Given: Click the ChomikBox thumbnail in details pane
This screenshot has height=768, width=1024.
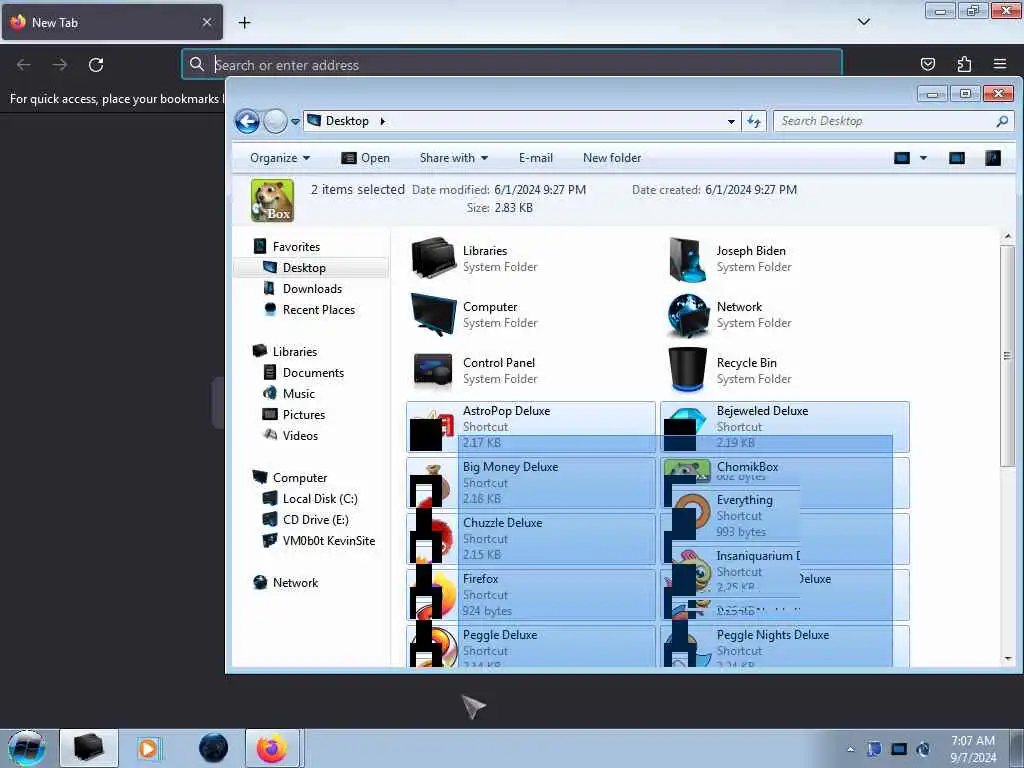Looking at the screenshot, I should 272,200.
